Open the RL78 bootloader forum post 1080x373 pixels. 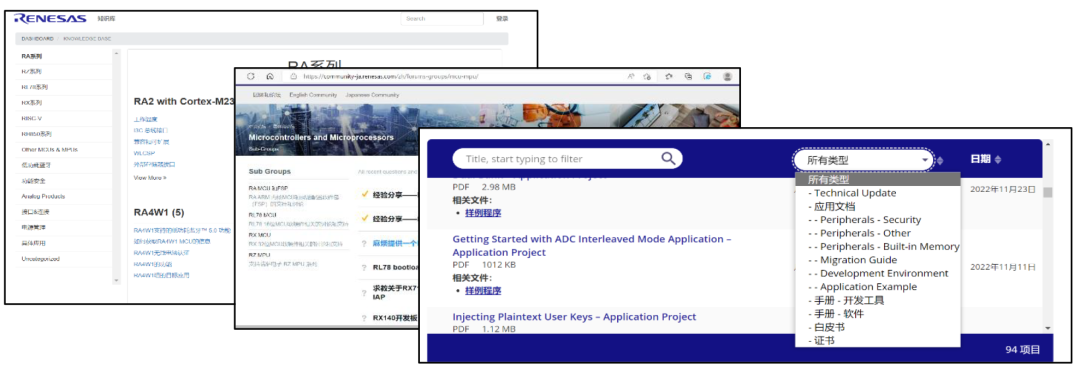pyautogui.click(x=395, y=268)
